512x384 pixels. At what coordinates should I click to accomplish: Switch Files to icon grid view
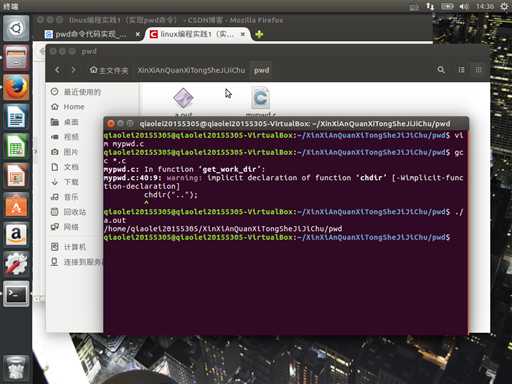coord(478,70)
